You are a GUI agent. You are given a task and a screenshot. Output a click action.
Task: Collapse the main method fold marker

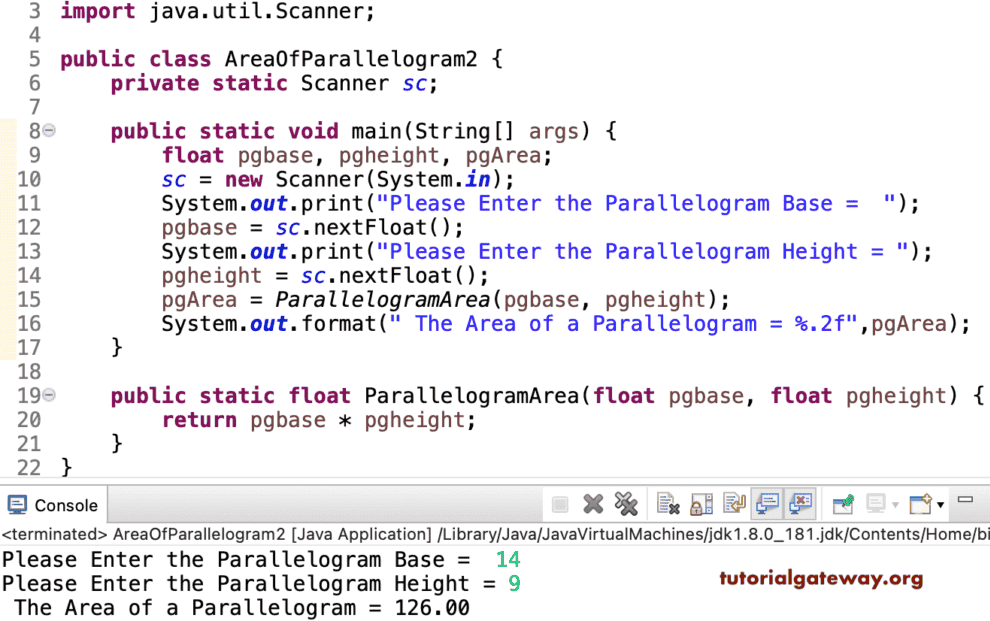[50, 130]
